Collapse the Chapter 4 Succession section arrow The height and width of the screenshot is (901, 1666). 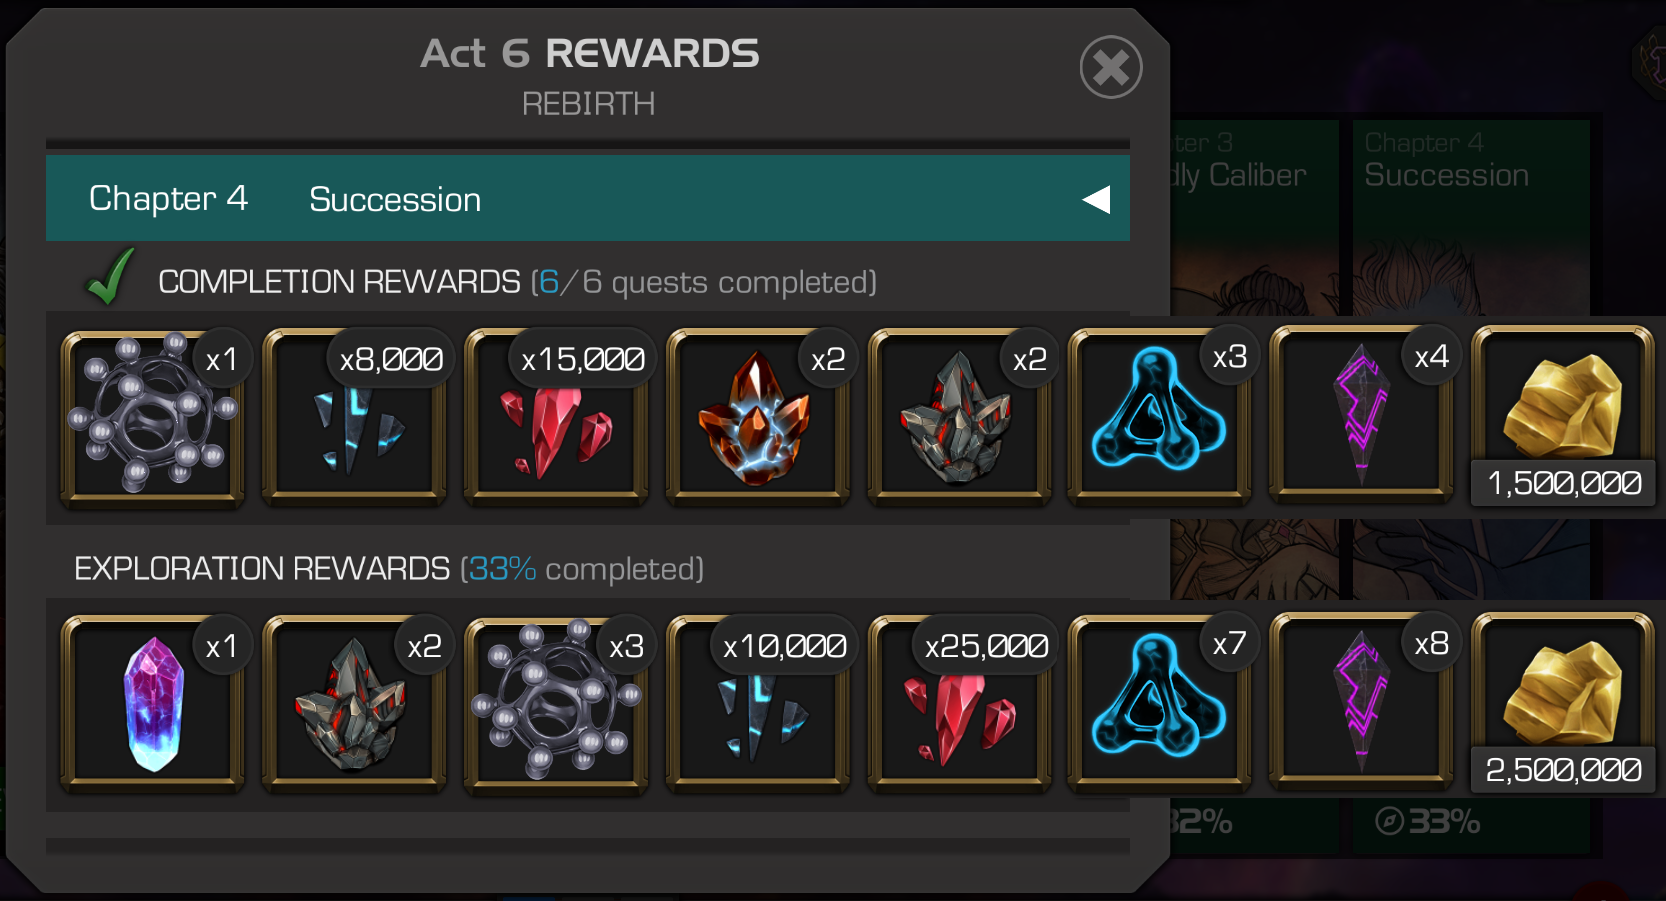coord(1096,199)
